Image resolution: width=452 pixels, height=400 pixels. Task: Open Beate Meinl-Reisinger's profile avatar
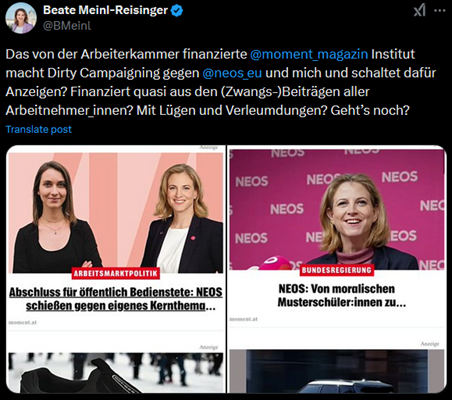21,18
